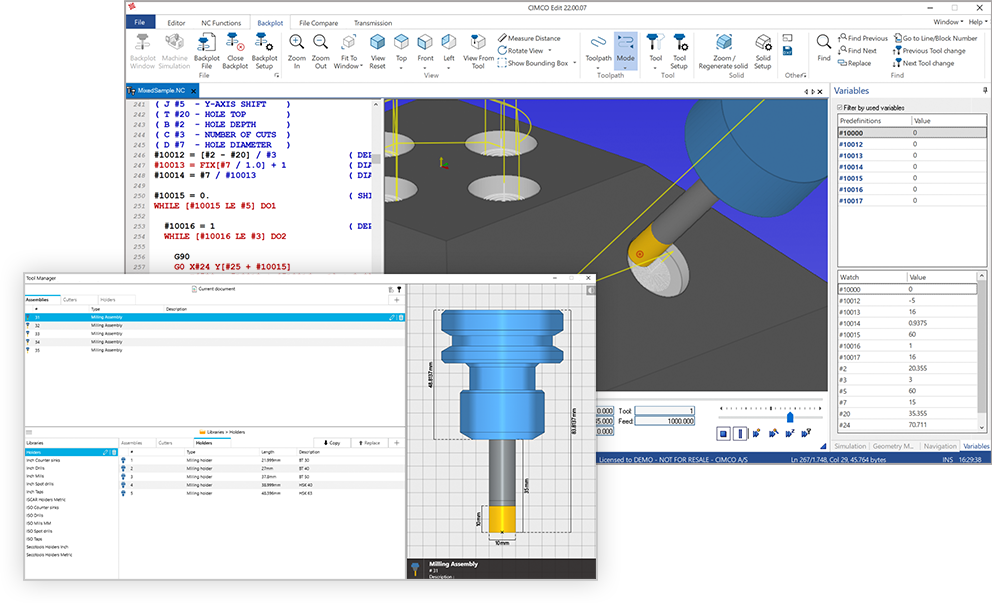Click the Close Backplot icon
The height and width of the screenshot is (603, 992).
click(234, 43)
